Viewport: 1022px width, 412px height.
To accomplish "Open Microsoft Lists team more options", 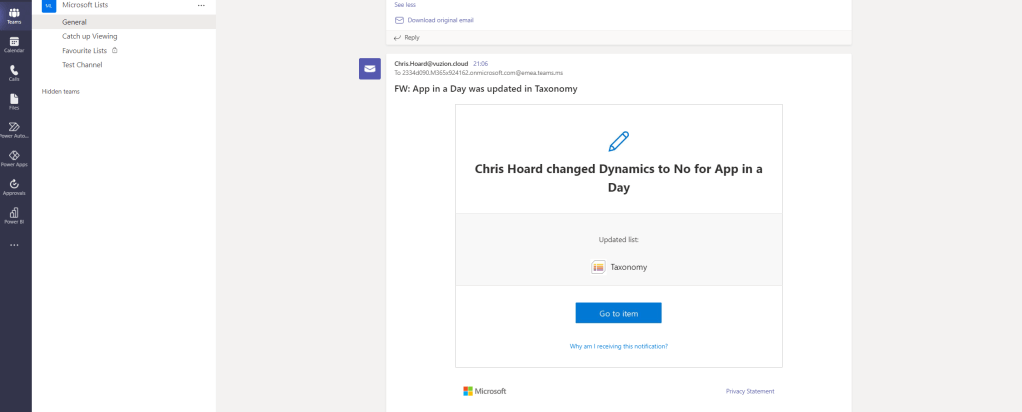I will (201, 5).
